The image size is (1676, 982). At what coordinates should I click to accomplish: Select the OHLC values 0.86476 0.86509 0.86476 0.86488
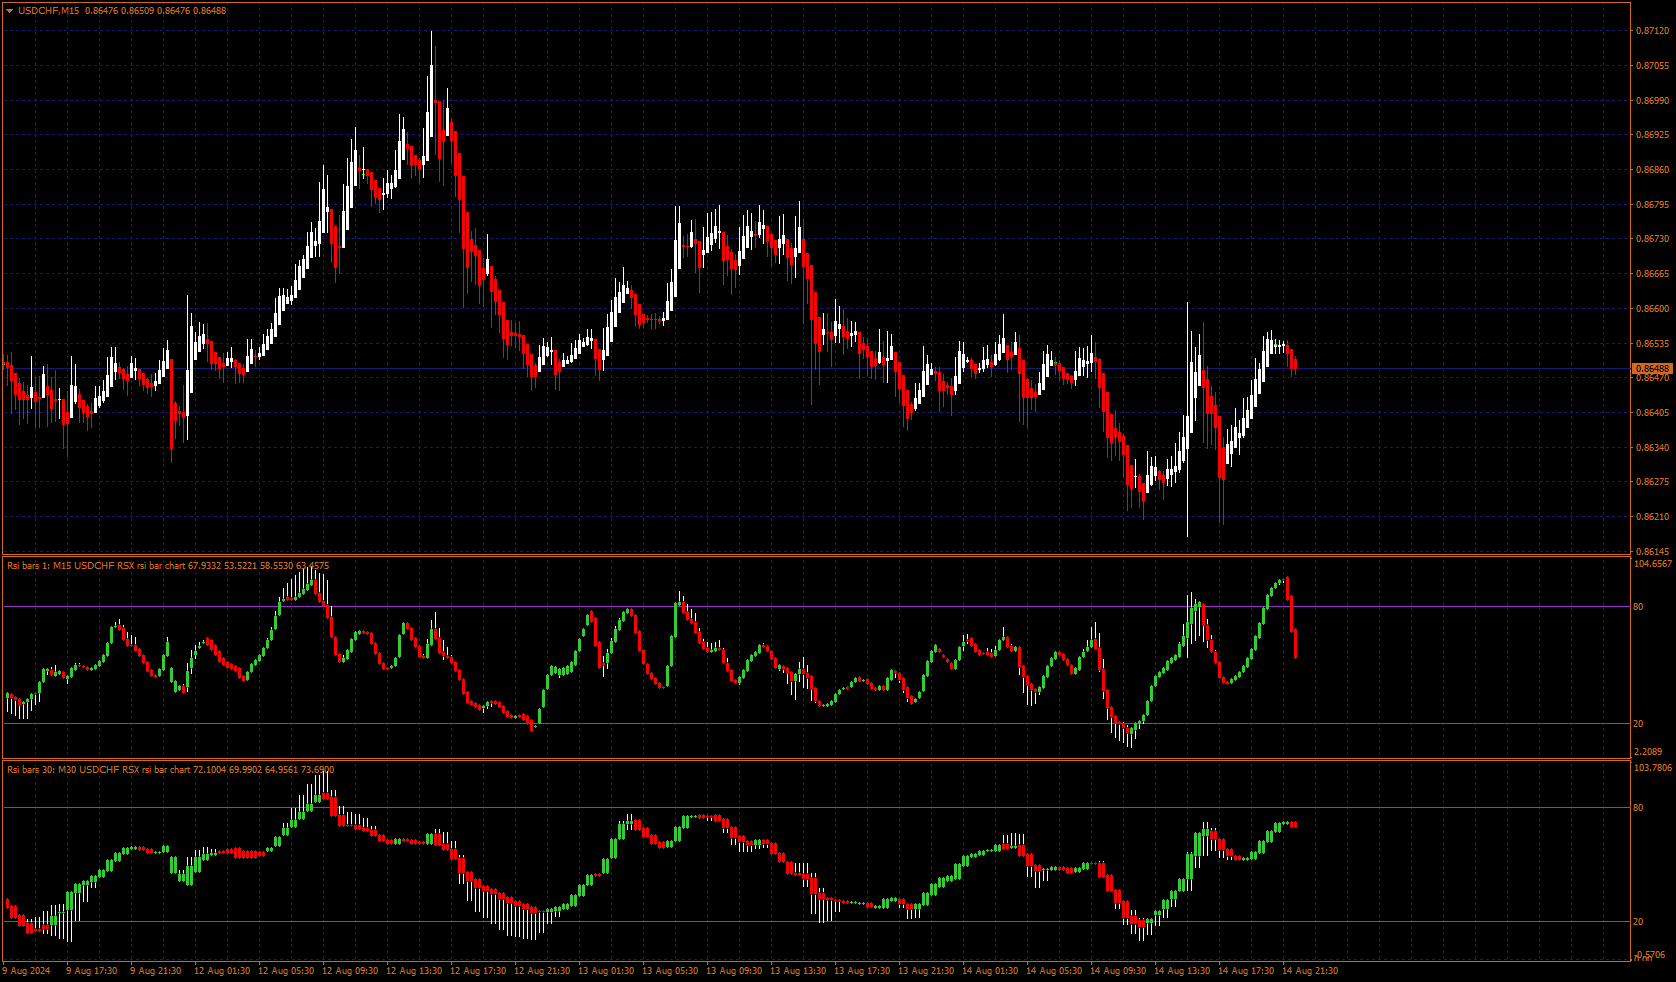(156, 11)
